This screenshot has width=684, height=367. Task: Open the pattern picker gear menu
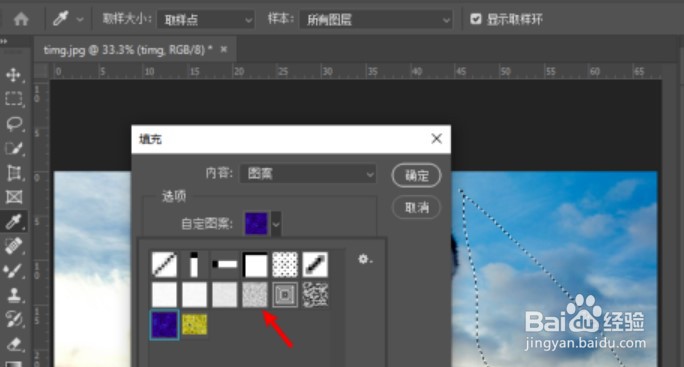[x=365, y=259]
